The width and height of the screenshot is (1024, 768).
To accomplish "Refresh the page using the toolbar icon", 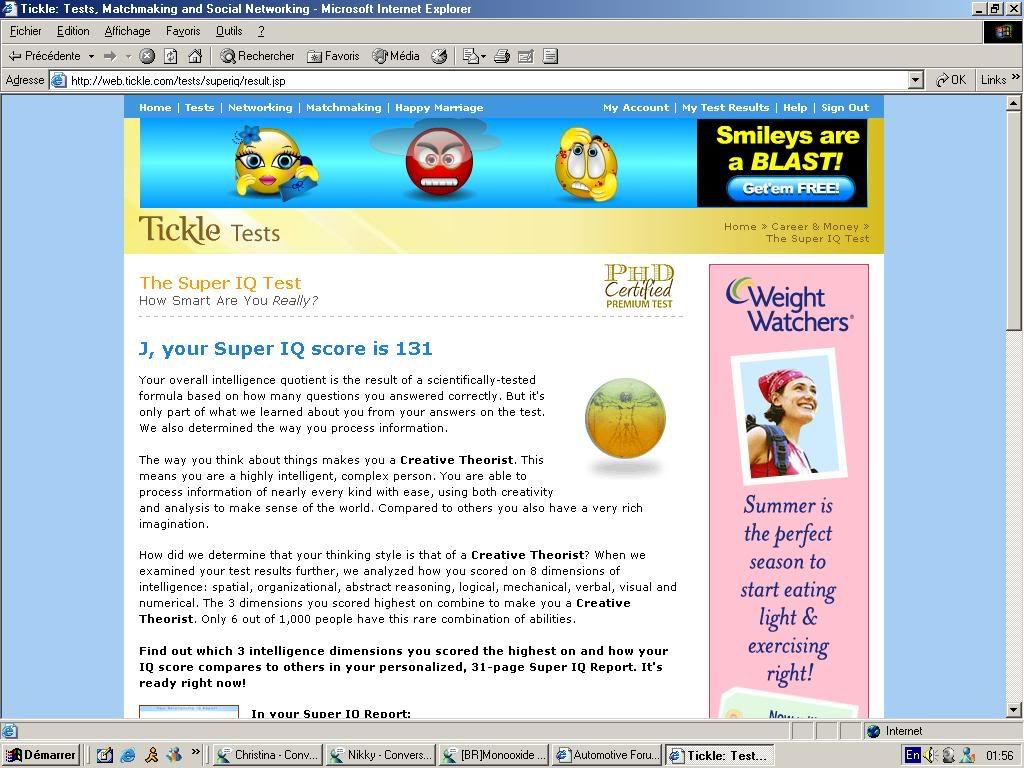I will click(171, 56).
